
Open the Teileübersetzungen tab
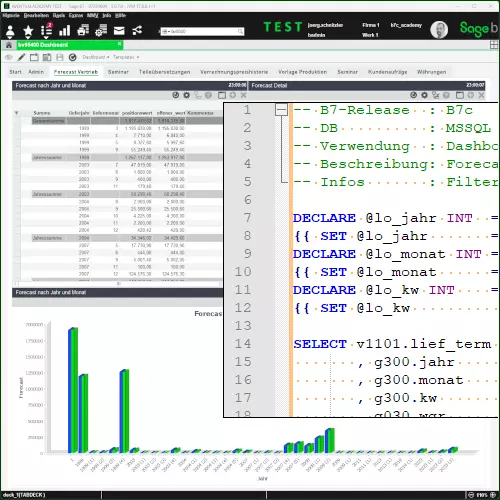(x=164, y=72)
